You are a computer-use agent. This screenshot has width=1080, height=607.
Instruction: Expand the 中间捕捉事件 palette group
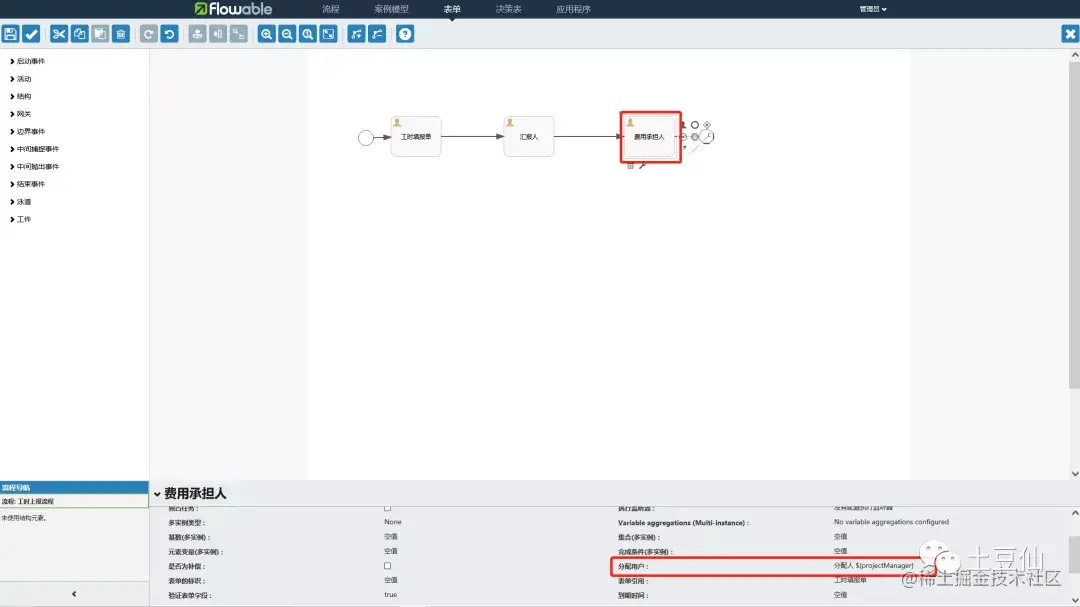tap(34, 149)
